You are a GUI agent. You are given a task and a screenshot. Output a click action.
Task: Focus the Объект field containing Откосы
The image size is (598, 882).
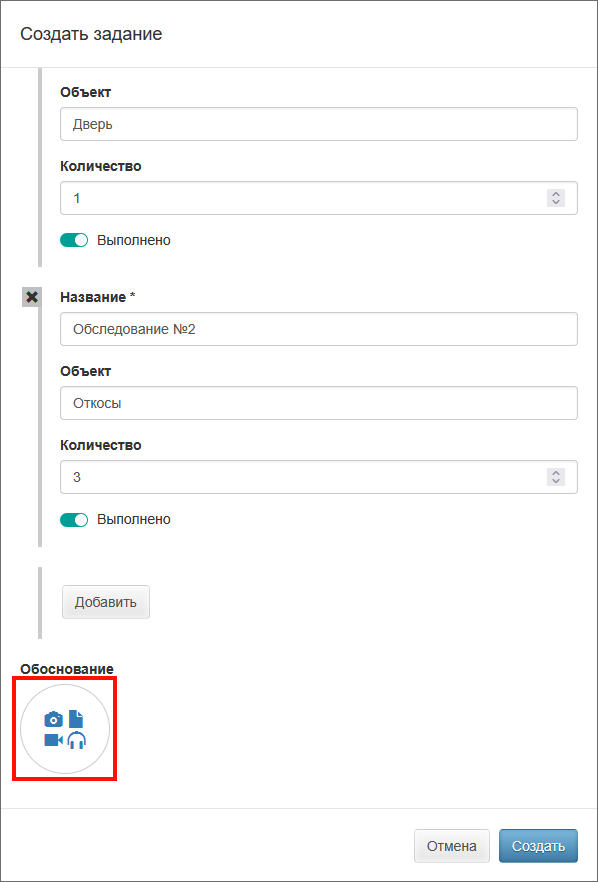[x=319, y=403]
